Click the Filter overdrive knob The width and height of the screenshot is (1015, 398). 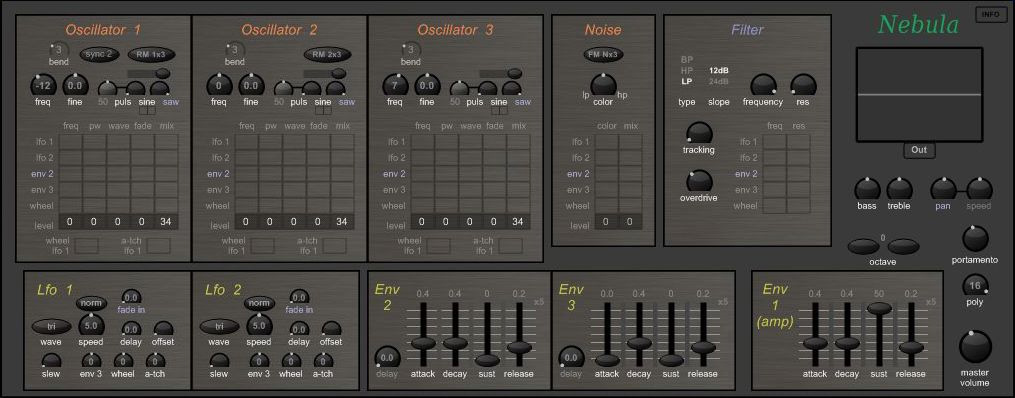(x=699, y=181)
